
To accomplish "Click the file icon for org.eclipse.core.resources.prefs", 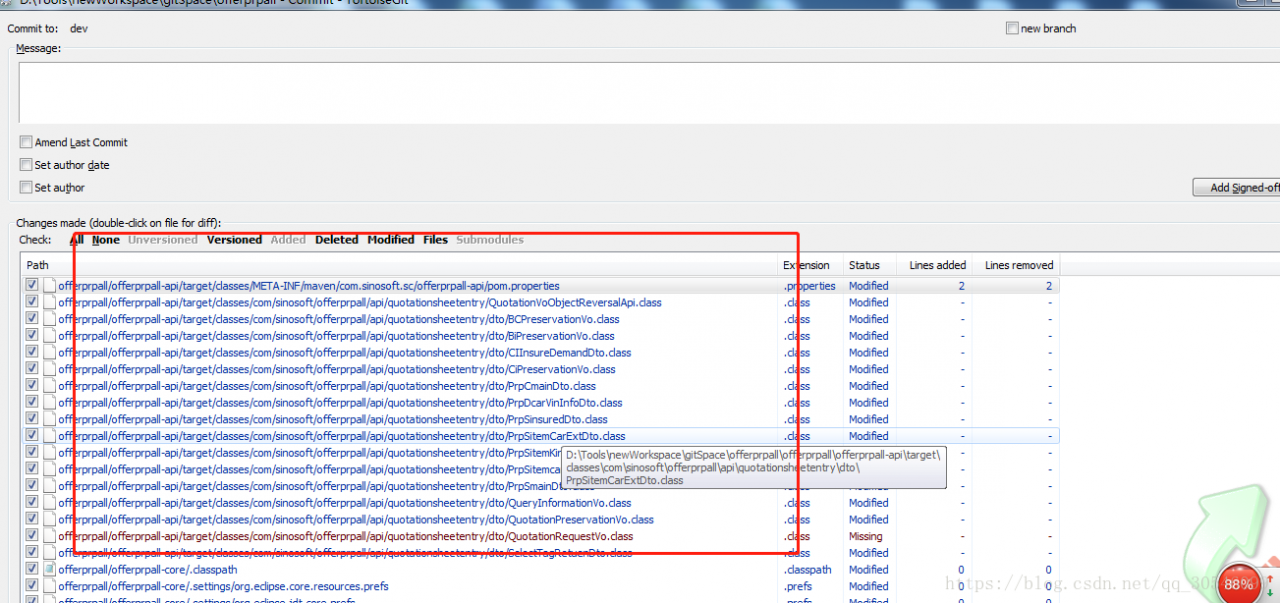I will [x=49, y=586].
